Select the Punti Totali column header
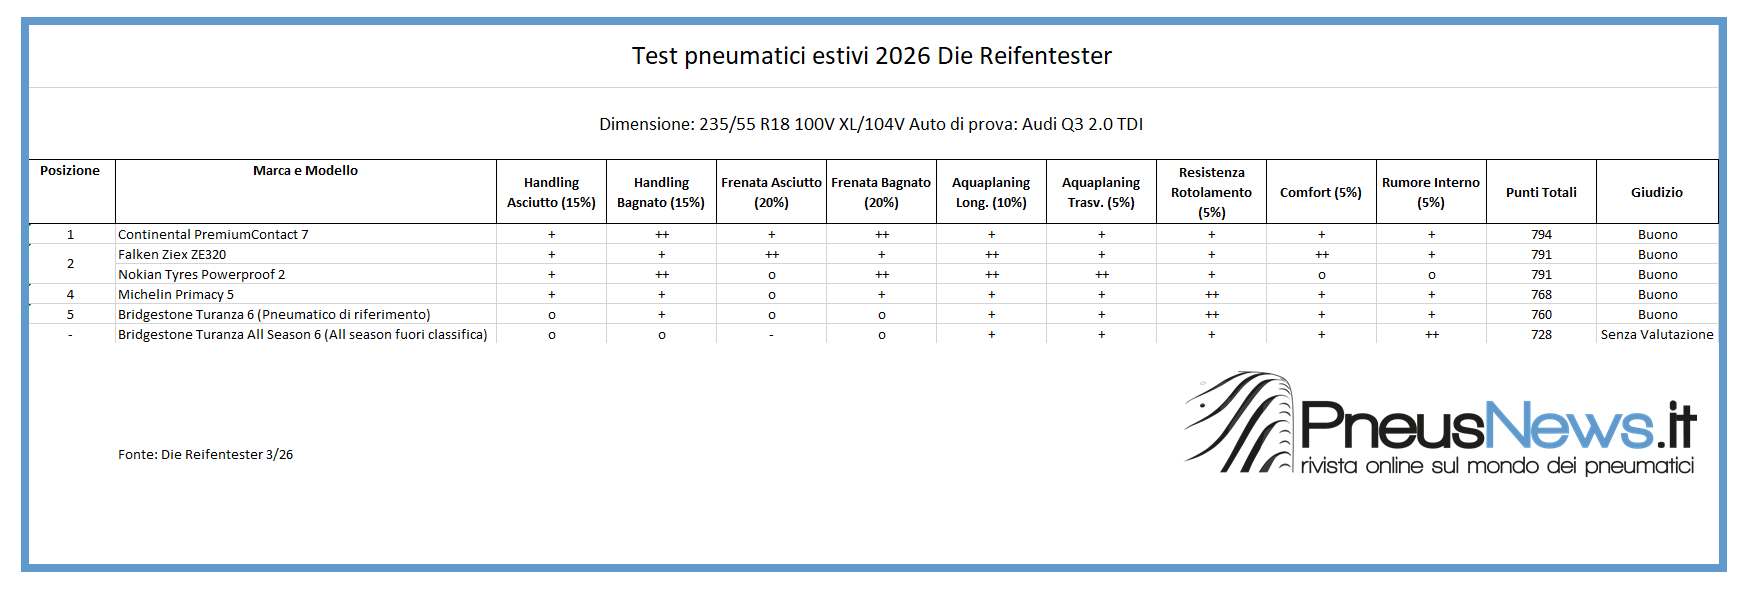This screenshot has width=1761, height=604. coord(1541,192)
